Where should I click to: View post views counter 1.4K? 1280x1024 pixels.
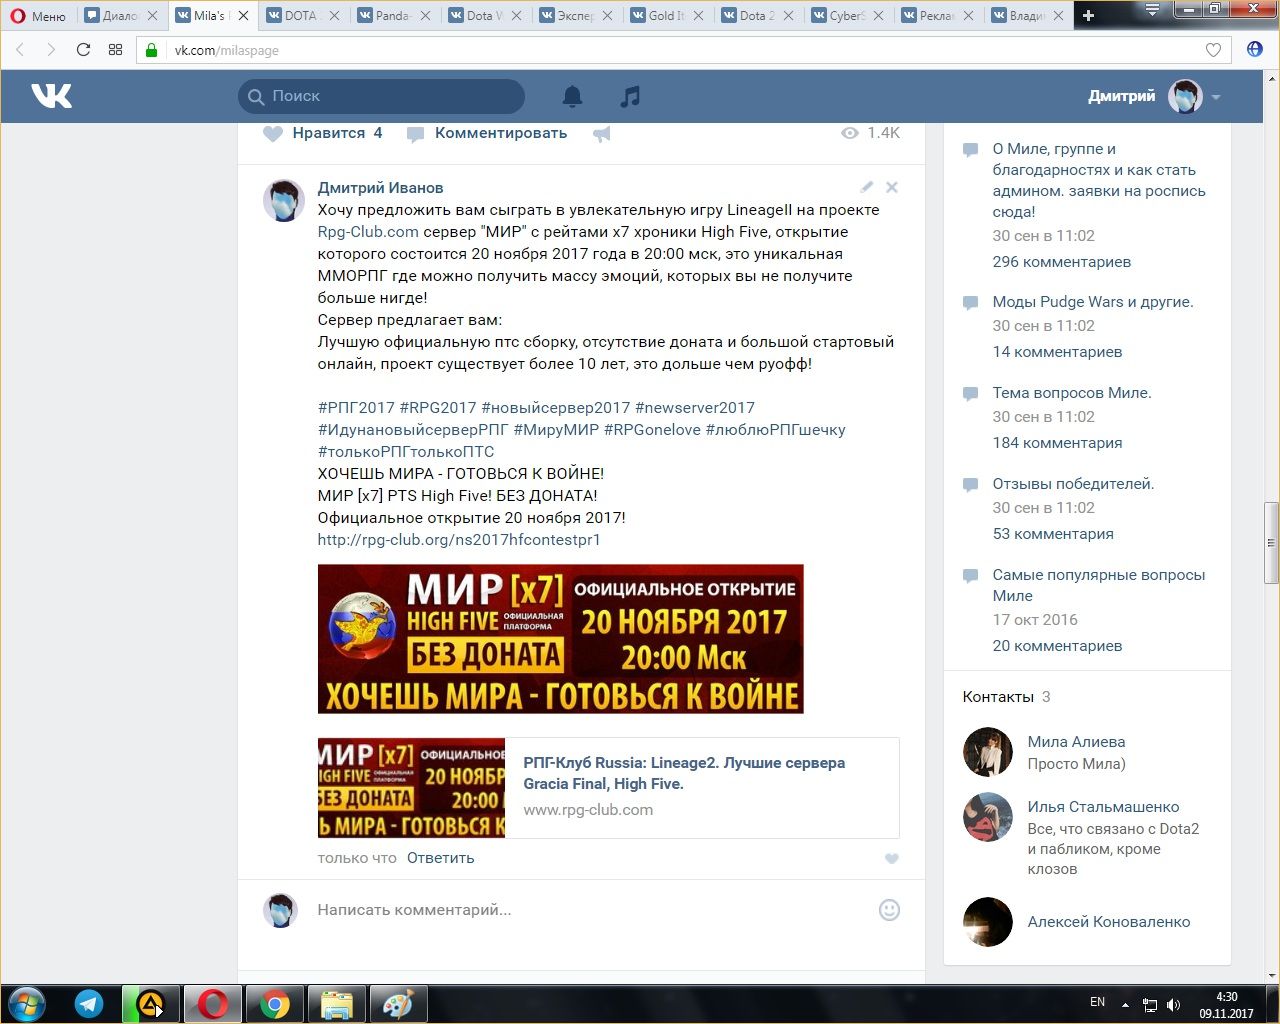pyautogui.click(x=871, y=133)
